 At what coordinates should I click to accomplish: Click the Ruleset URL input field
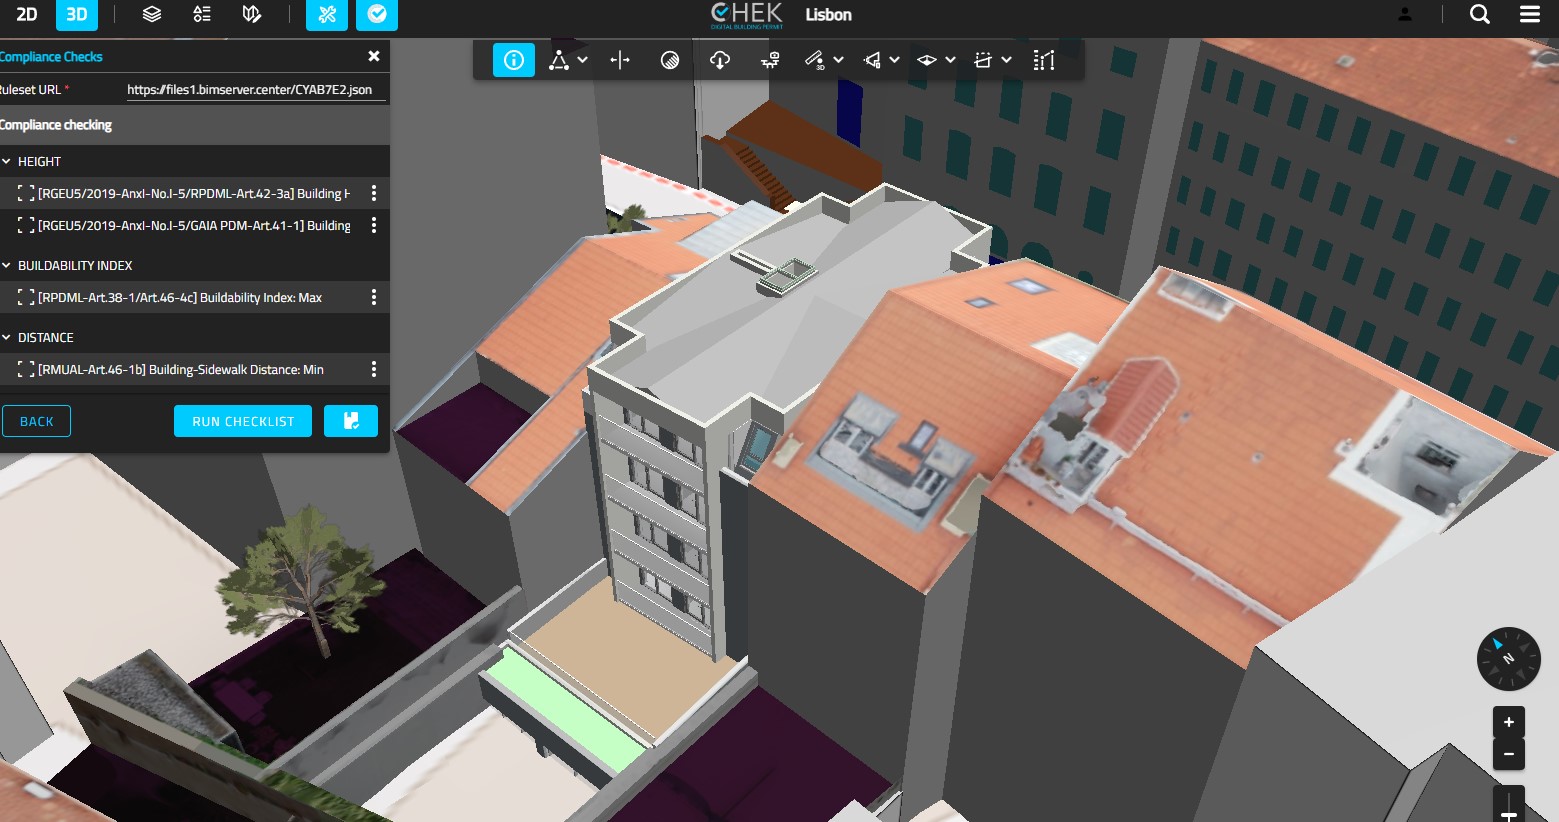pyautogui.click(x=255, y=89)
